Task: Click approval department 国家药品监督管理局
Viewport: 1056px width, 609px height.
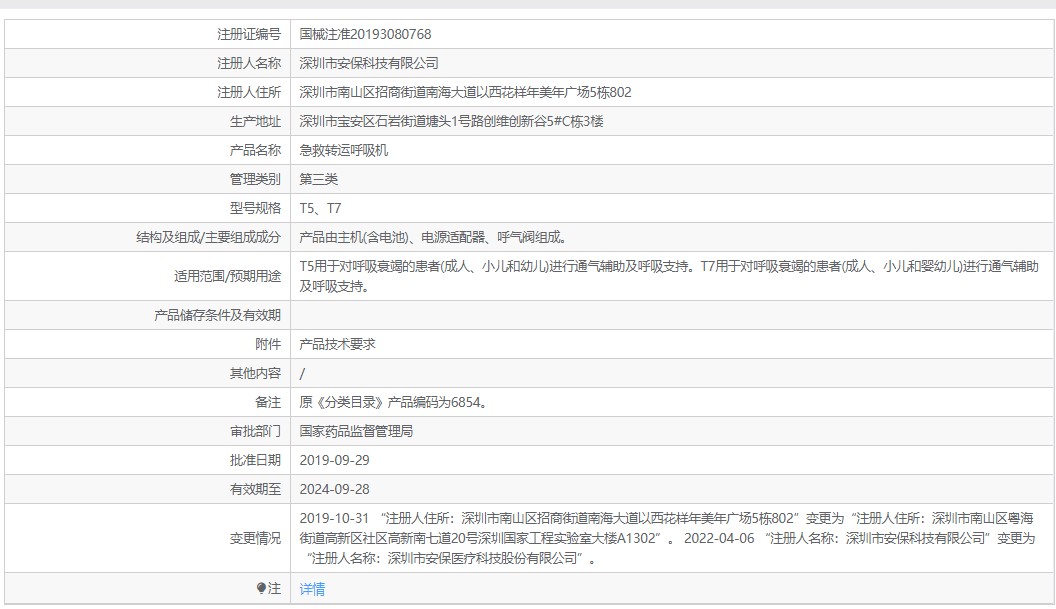Action: [x=356, y=431]
